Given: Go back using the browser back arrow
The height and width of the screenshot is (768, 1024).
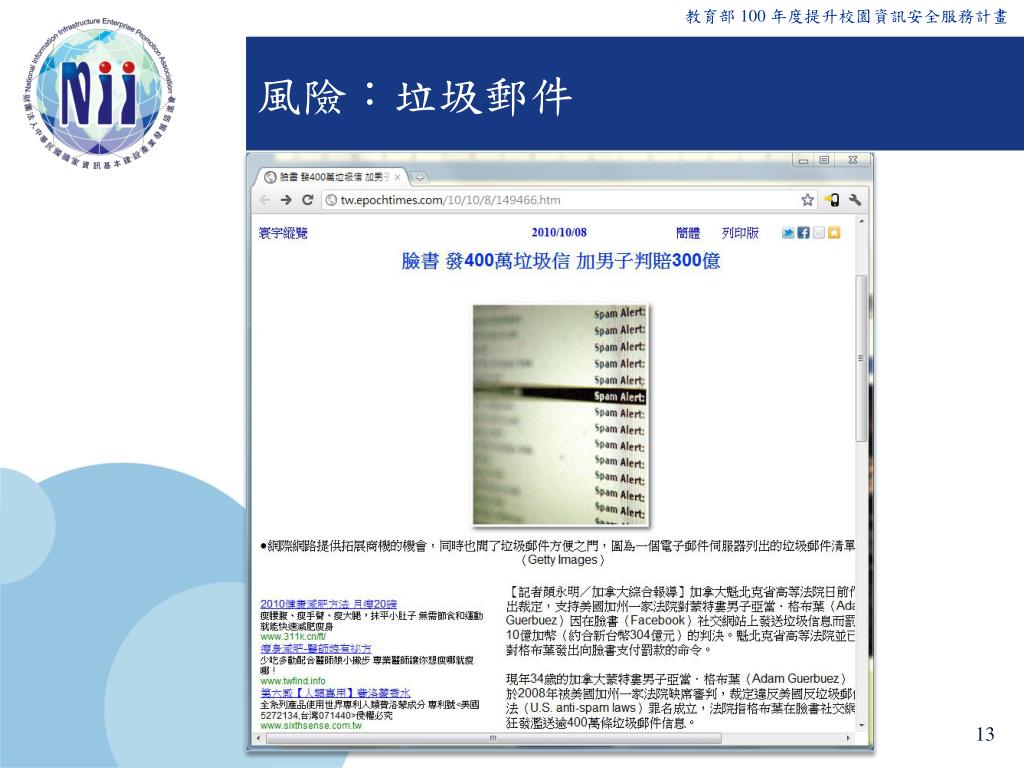Looking at the screenshot, I should click(x=264, y=200).
